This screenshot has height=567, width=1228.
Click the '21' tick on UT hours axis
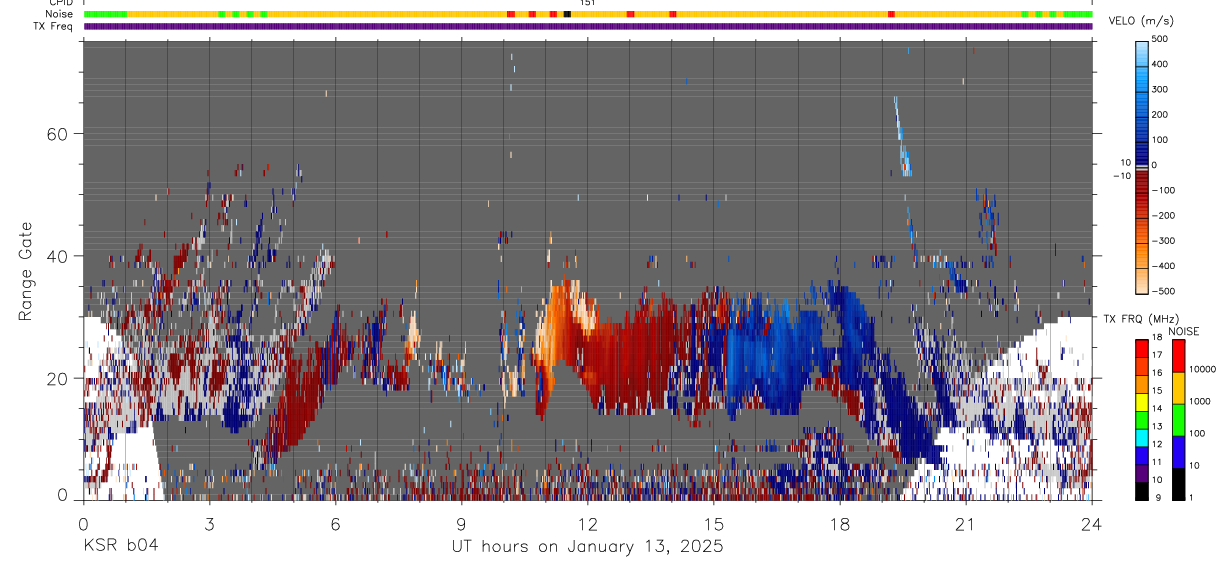point(966,523)
